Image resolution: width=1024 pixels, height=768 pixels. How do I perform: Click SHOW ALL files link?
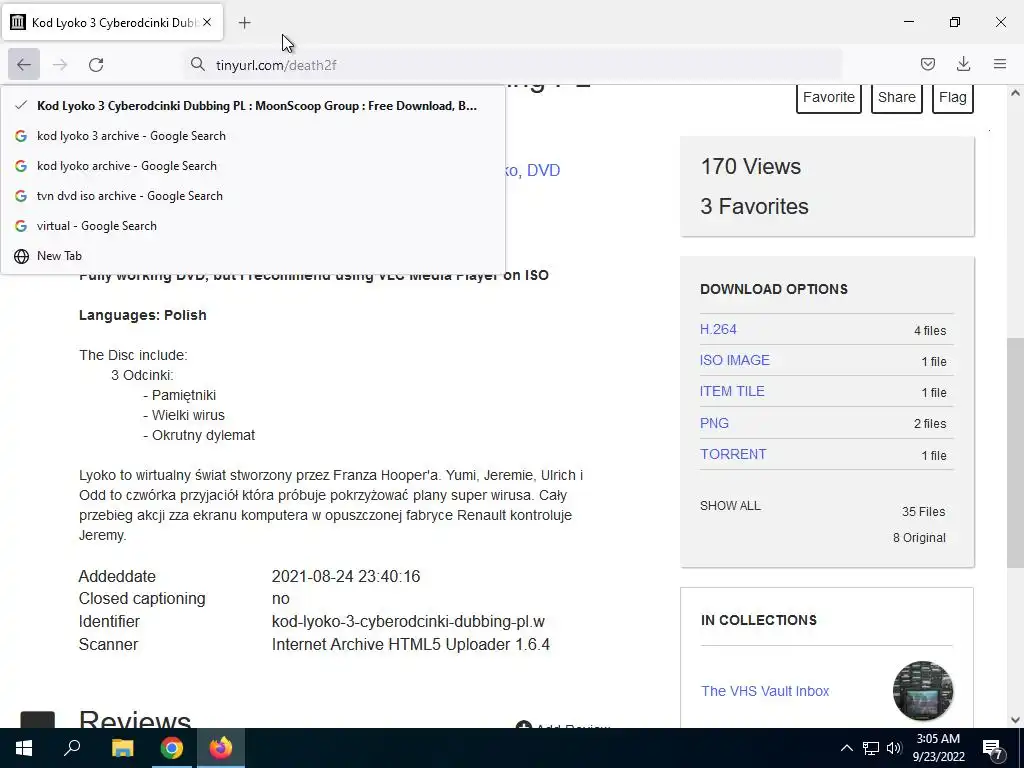730,505
